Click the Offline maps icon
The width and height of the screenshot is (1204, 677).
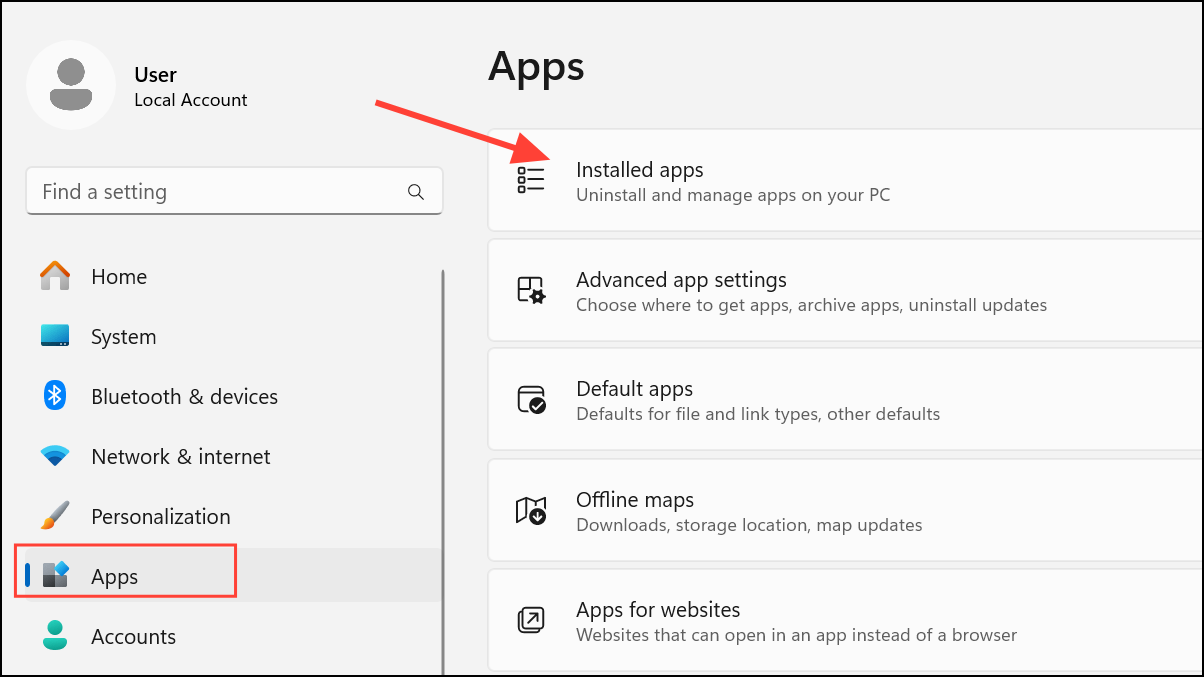tap(530, 510)
